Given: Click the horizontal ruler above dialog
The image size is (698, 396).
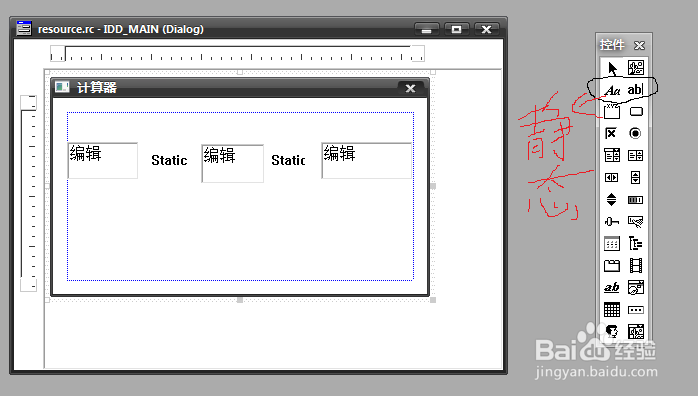Looking at the screenshot, I should pos(237,53).
